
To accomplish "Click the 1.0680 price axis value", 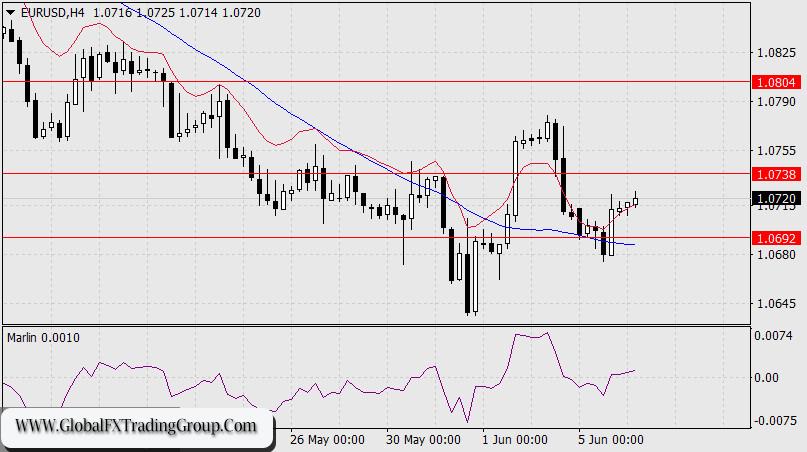I will pos(776,254).
